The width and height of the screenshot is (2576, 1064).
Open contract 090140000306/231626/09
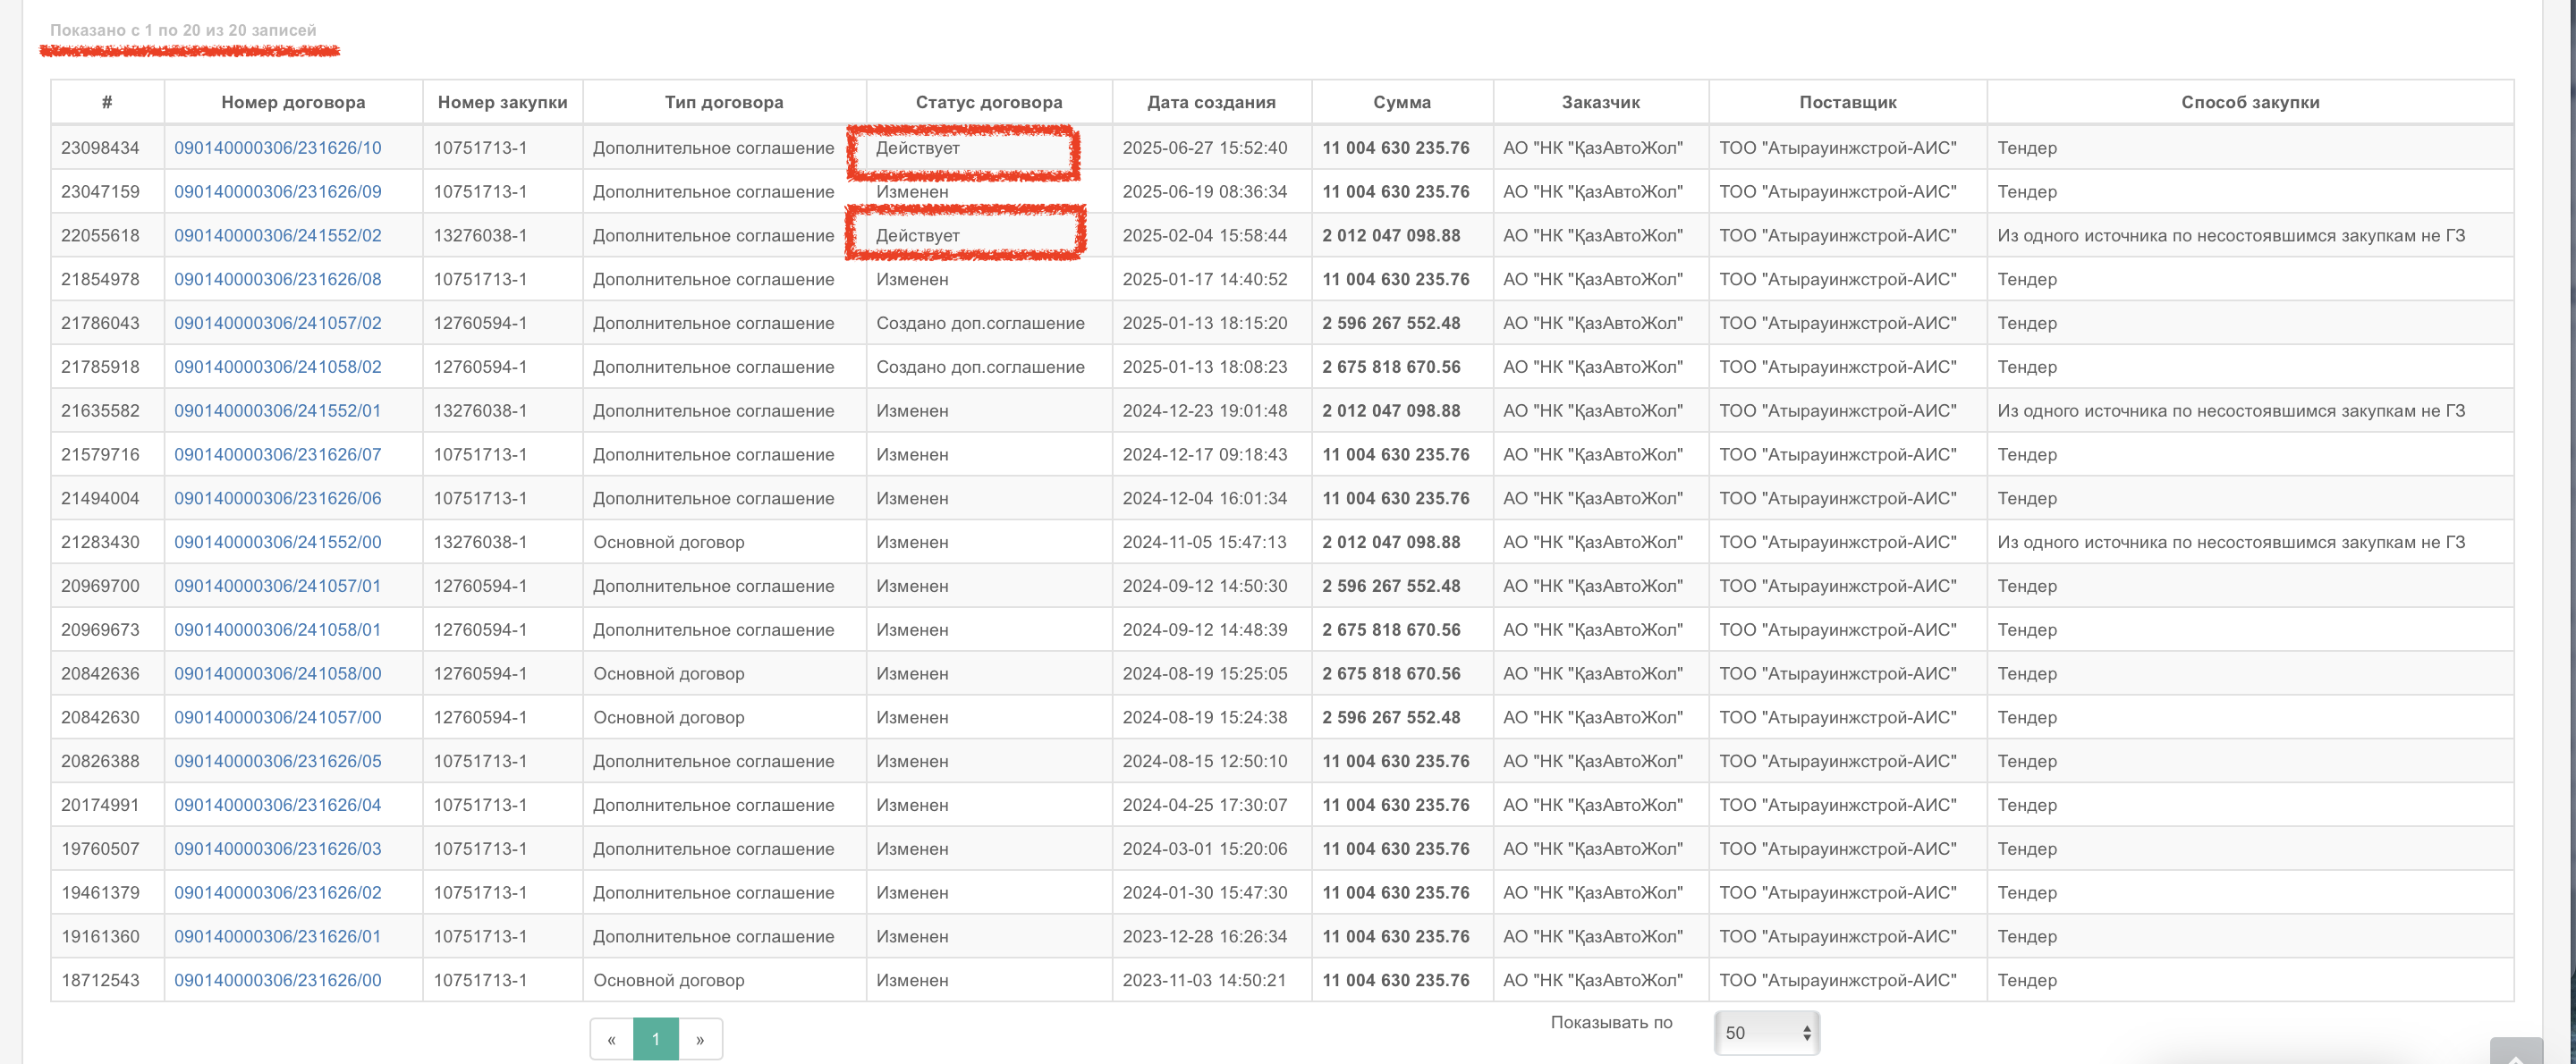[278, 192]
